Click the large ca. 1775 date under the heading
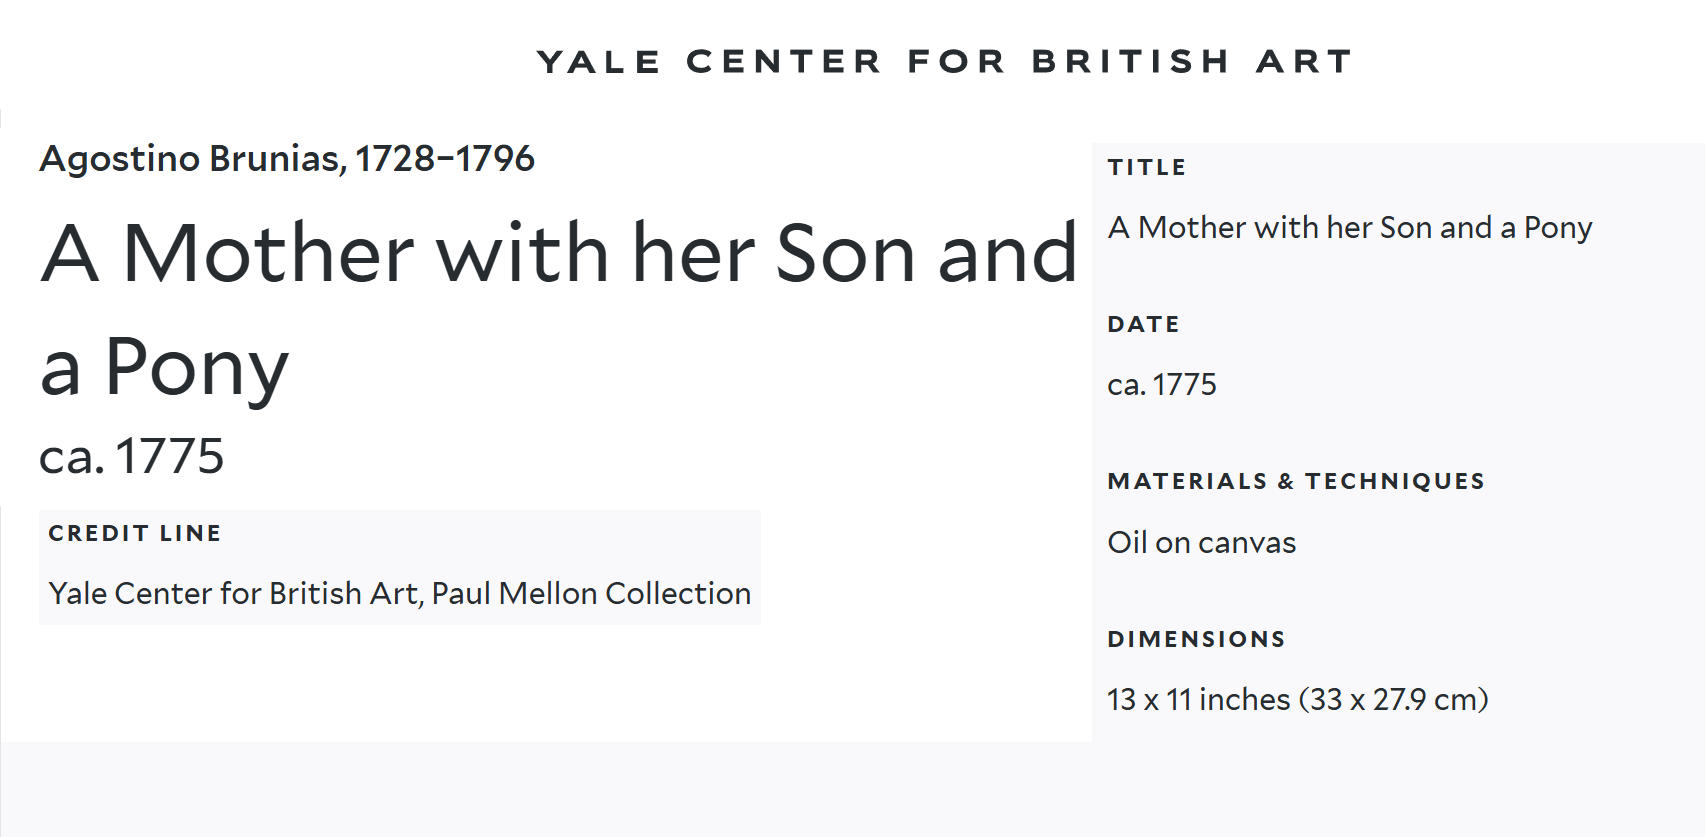Image resolution: width=1705 pixels, height=837 pixels. tap(132, 456)
